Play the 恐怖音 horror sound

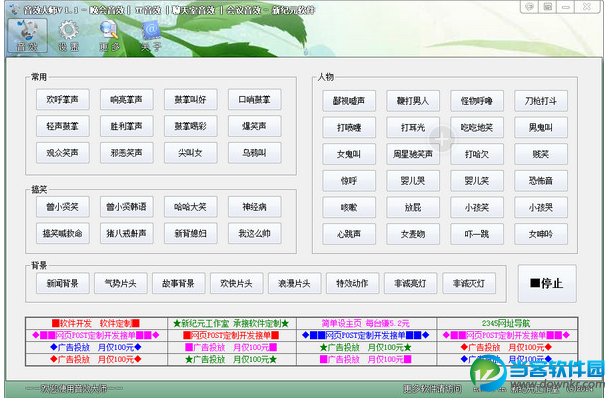(x=541, y=180)
